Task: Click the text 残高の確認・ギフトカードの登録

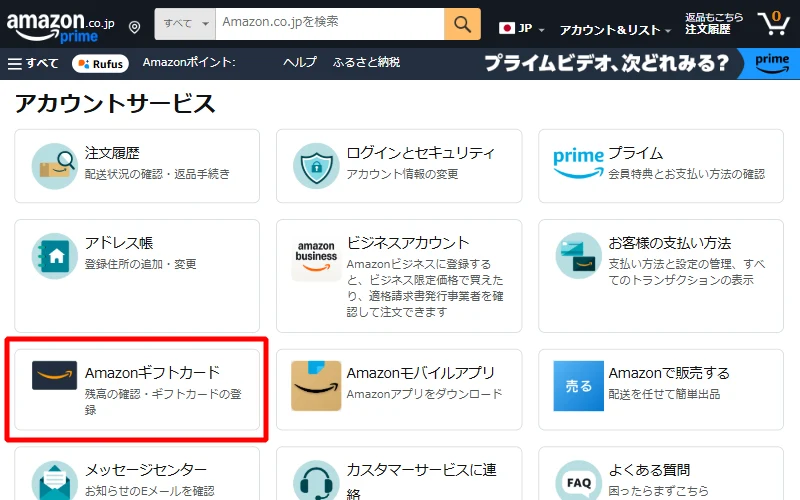Action: 163,402
